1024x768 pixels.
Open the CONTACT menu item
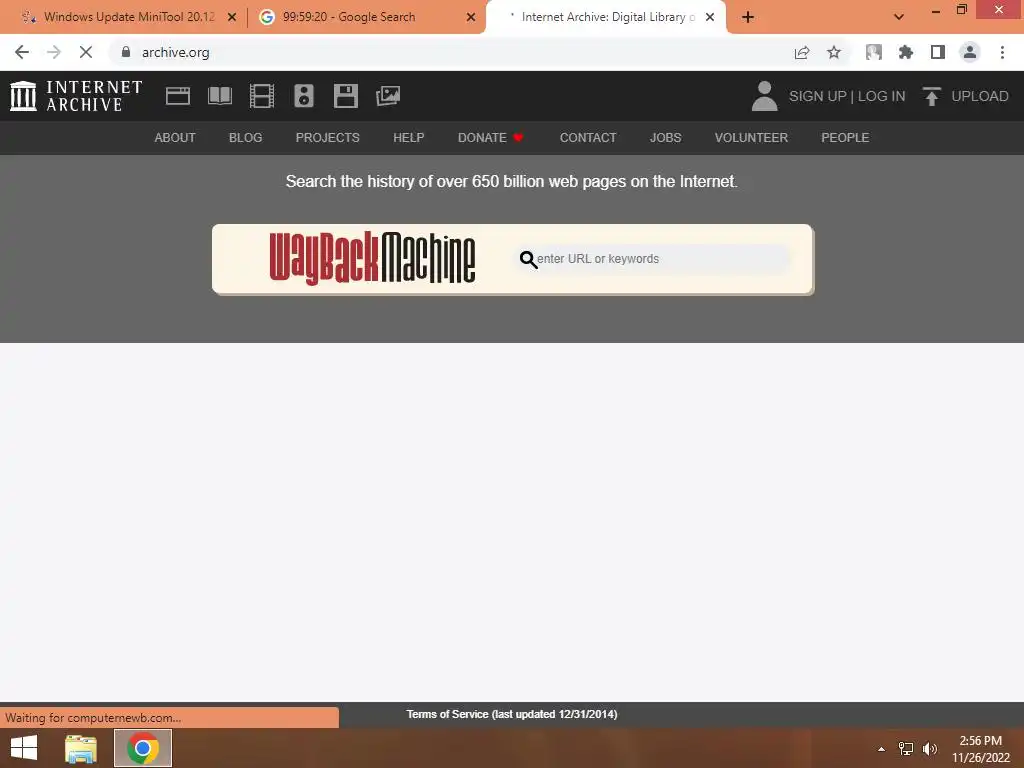point(588,138)
